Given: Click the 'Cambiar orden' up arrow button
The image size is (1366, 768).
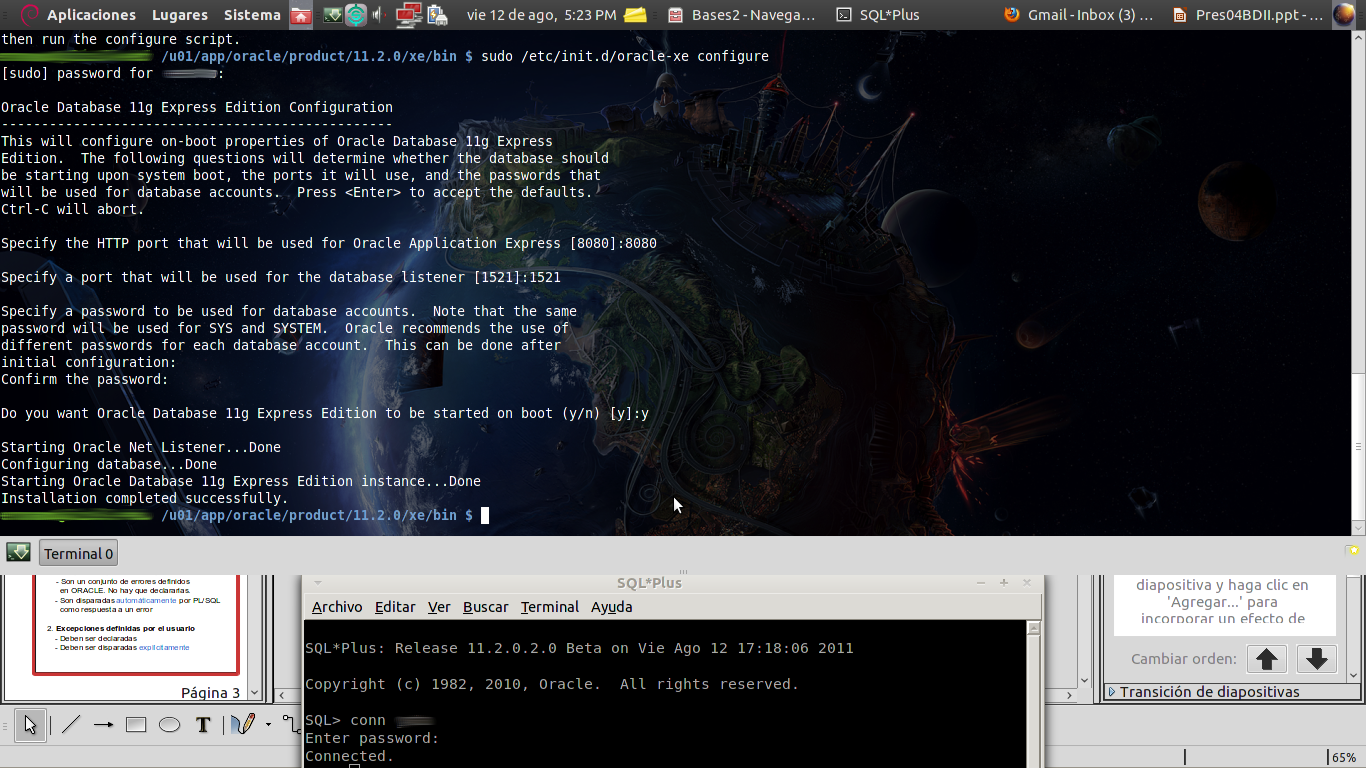Looking at the screenshot, I should coord(1267,658).
